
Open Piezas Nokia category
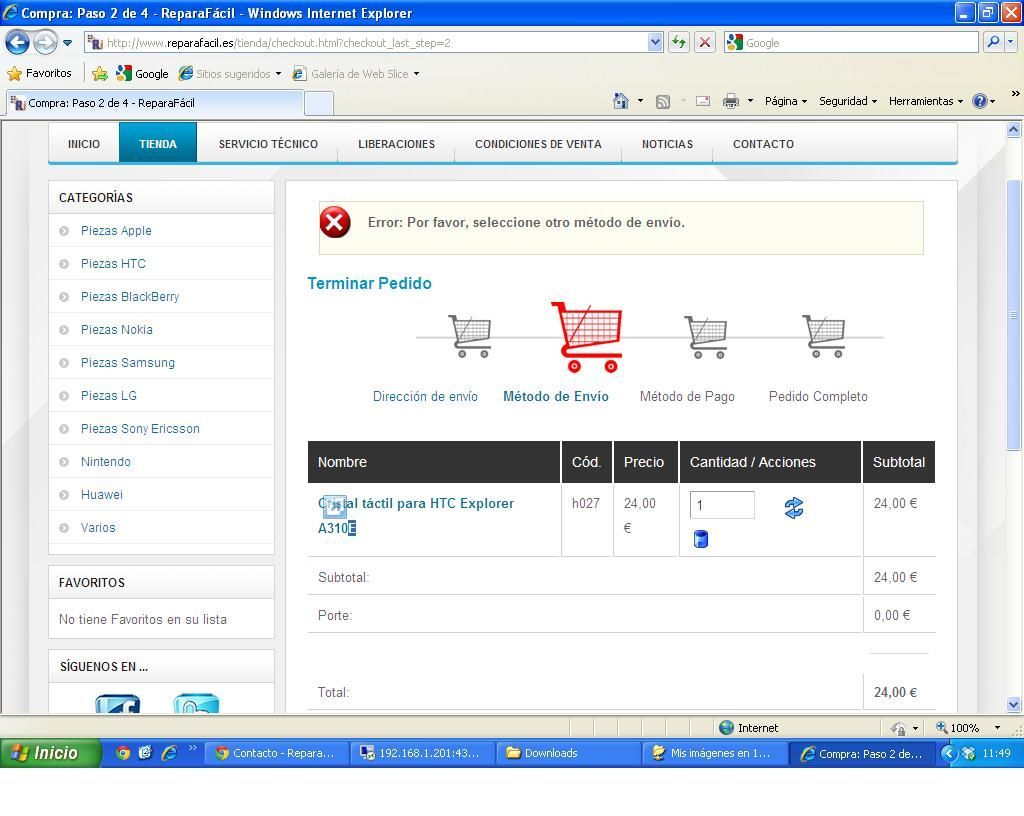point(117,330)
